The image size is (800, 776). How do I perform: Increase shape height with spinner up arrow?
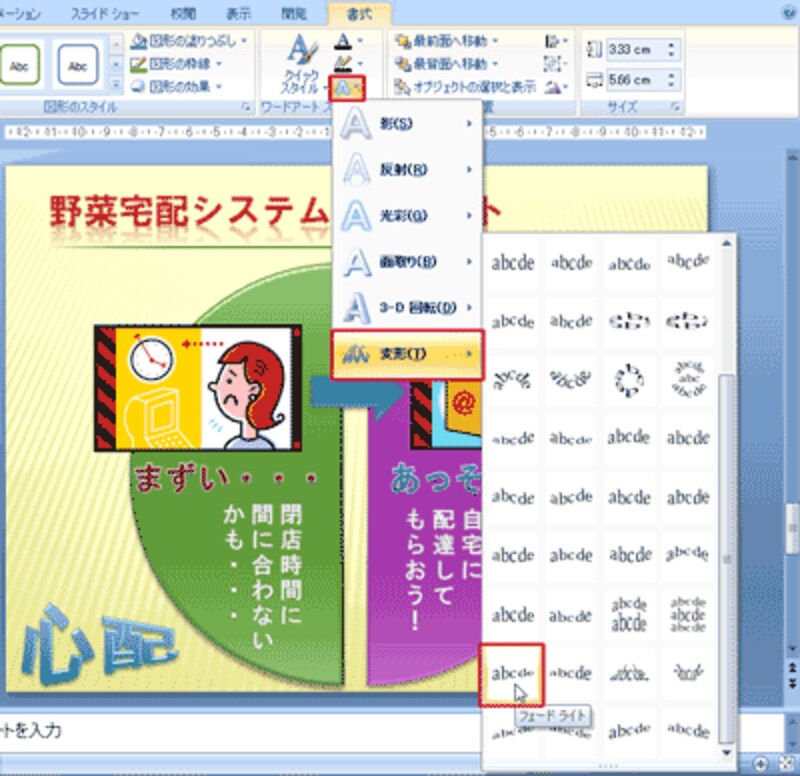click(671, 45)
